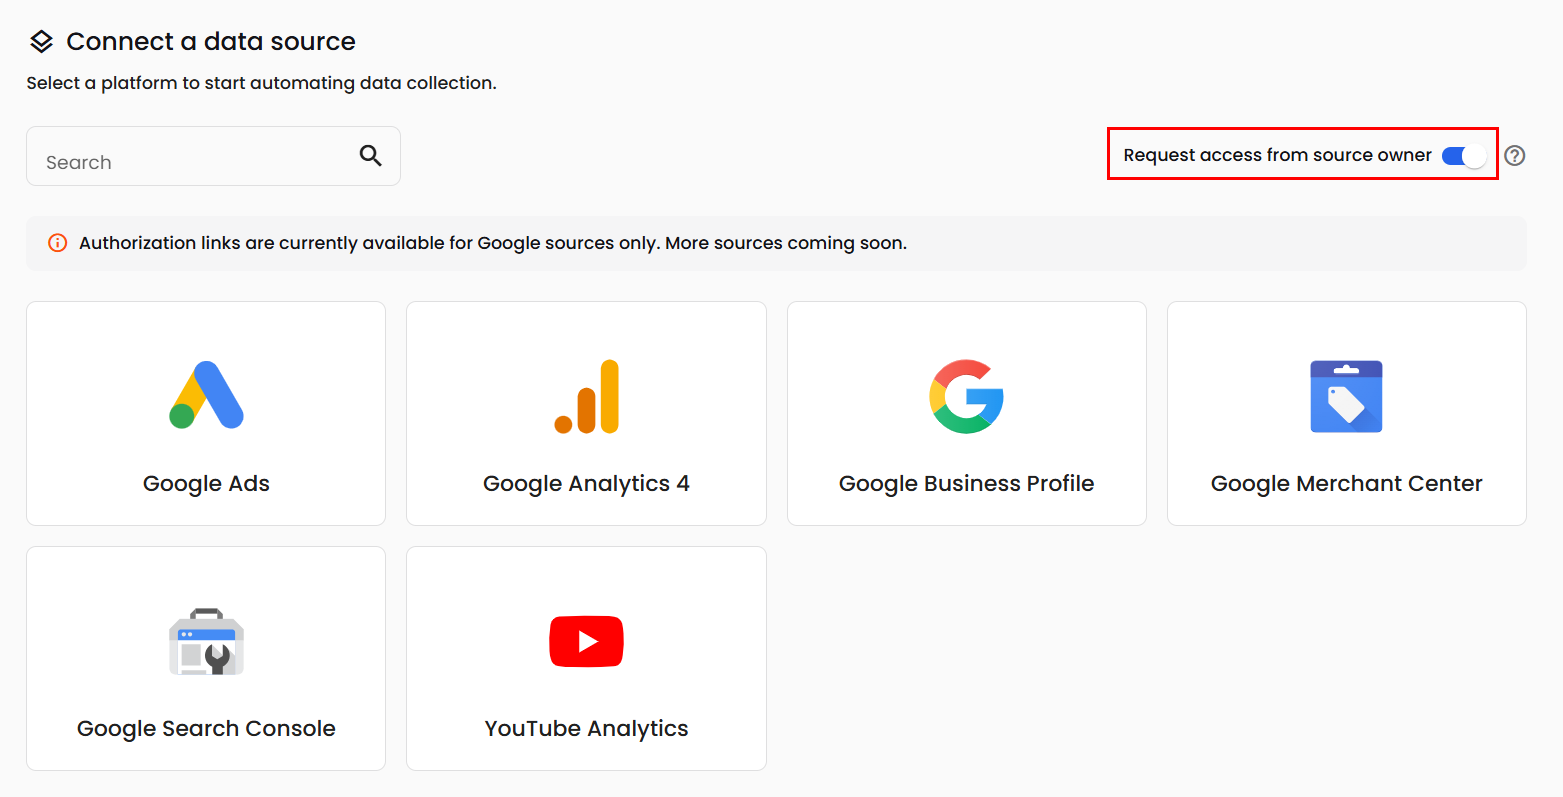Image resolution: width=1563 pixels, height=797 pixels.
Task: Click the Request access from source owner label
Action: coord(1277,156)
